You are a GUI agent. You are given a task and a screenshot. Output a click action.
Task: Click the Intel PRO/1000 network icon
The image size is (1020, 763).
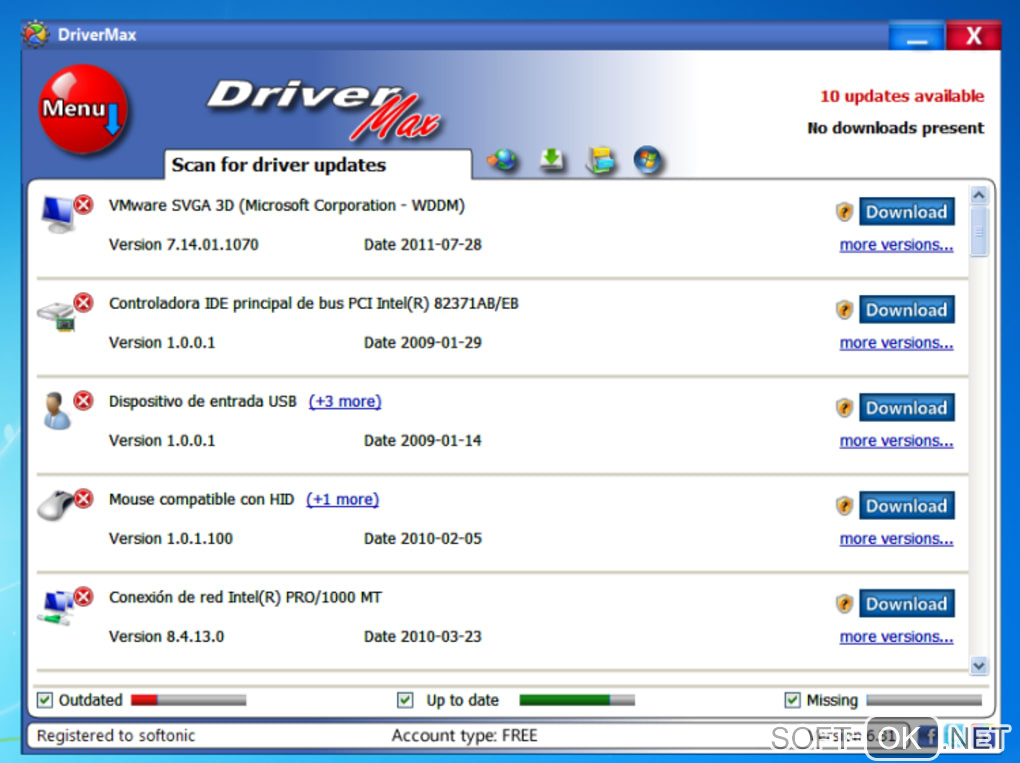(x=57, y=608)
